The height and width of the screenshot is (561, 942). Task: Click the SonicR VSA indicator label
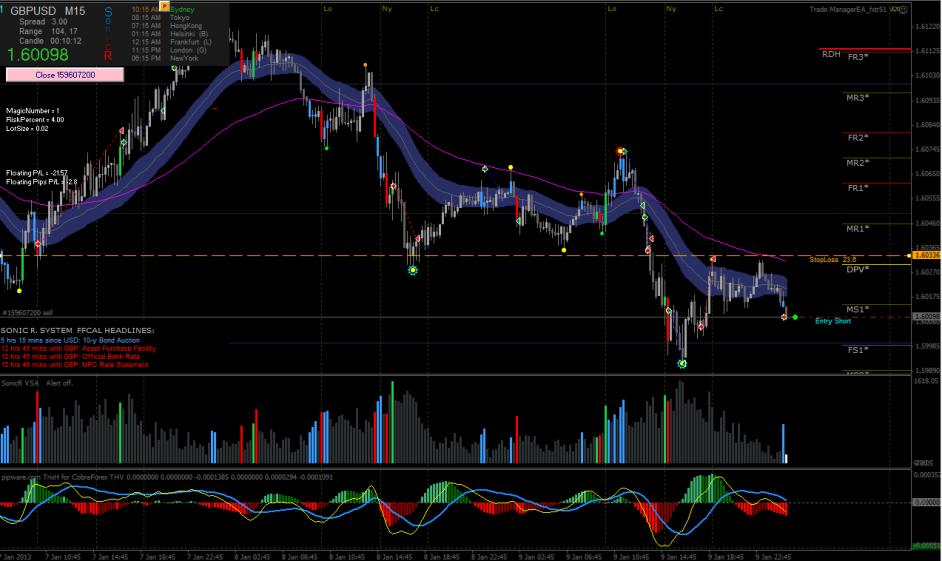coord(22,383)
